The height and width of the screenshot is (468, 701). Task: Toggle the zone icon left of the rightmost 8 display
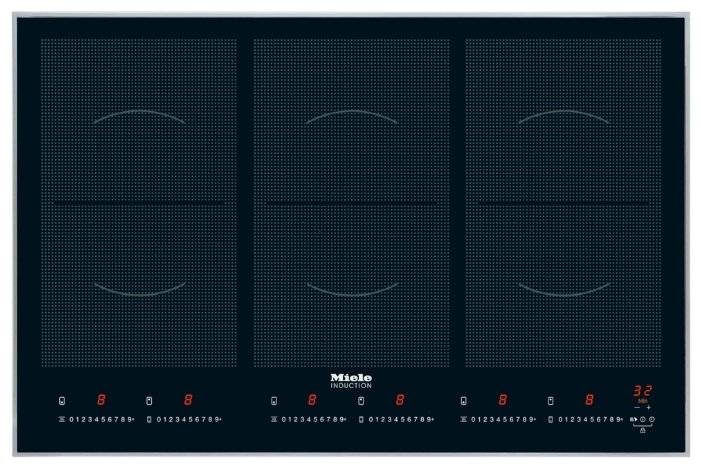click(550, 400)
